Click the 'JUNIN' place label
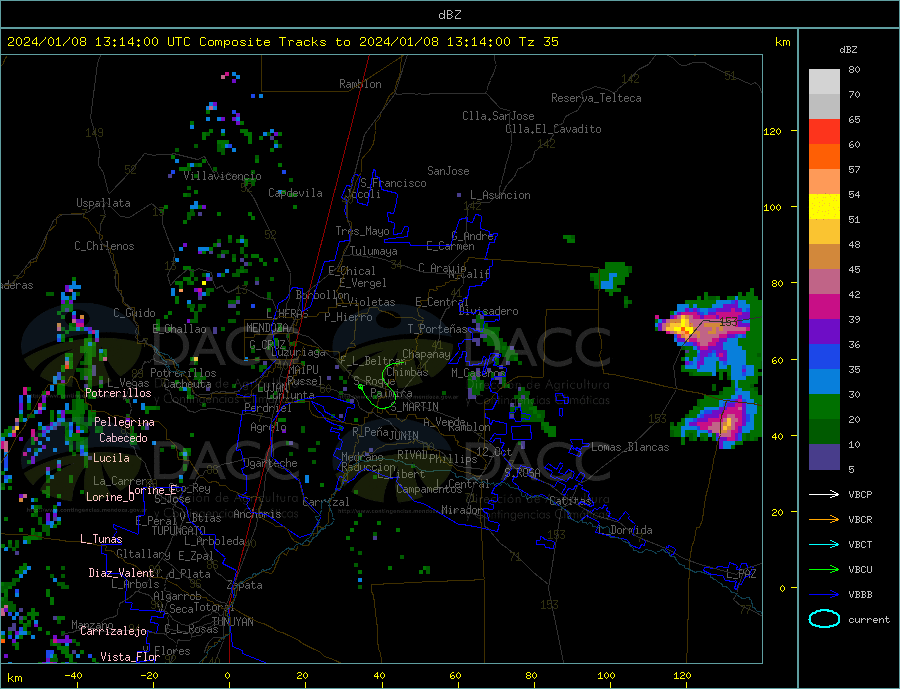Screen dimensions: 900x689 tap(404, 436)
